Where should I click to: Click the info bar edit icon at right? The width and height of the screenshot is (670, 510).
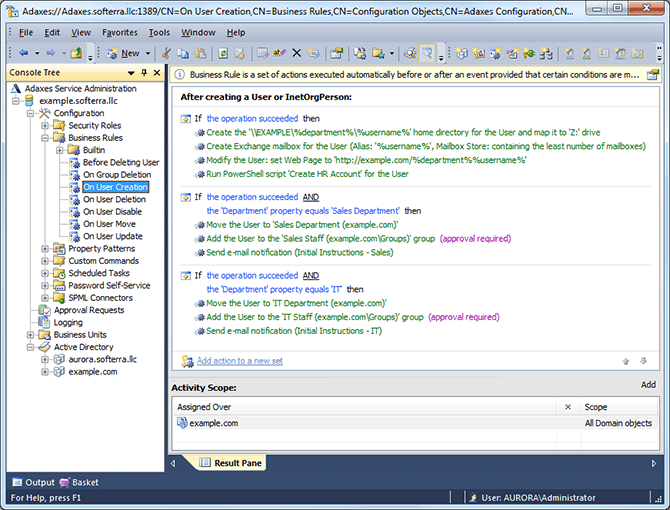click(652, 75)
